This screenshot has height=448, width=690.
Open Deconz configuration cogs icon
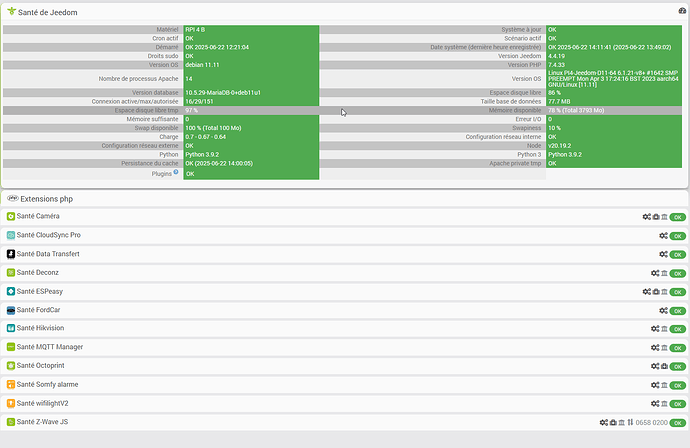pos(655,273)
